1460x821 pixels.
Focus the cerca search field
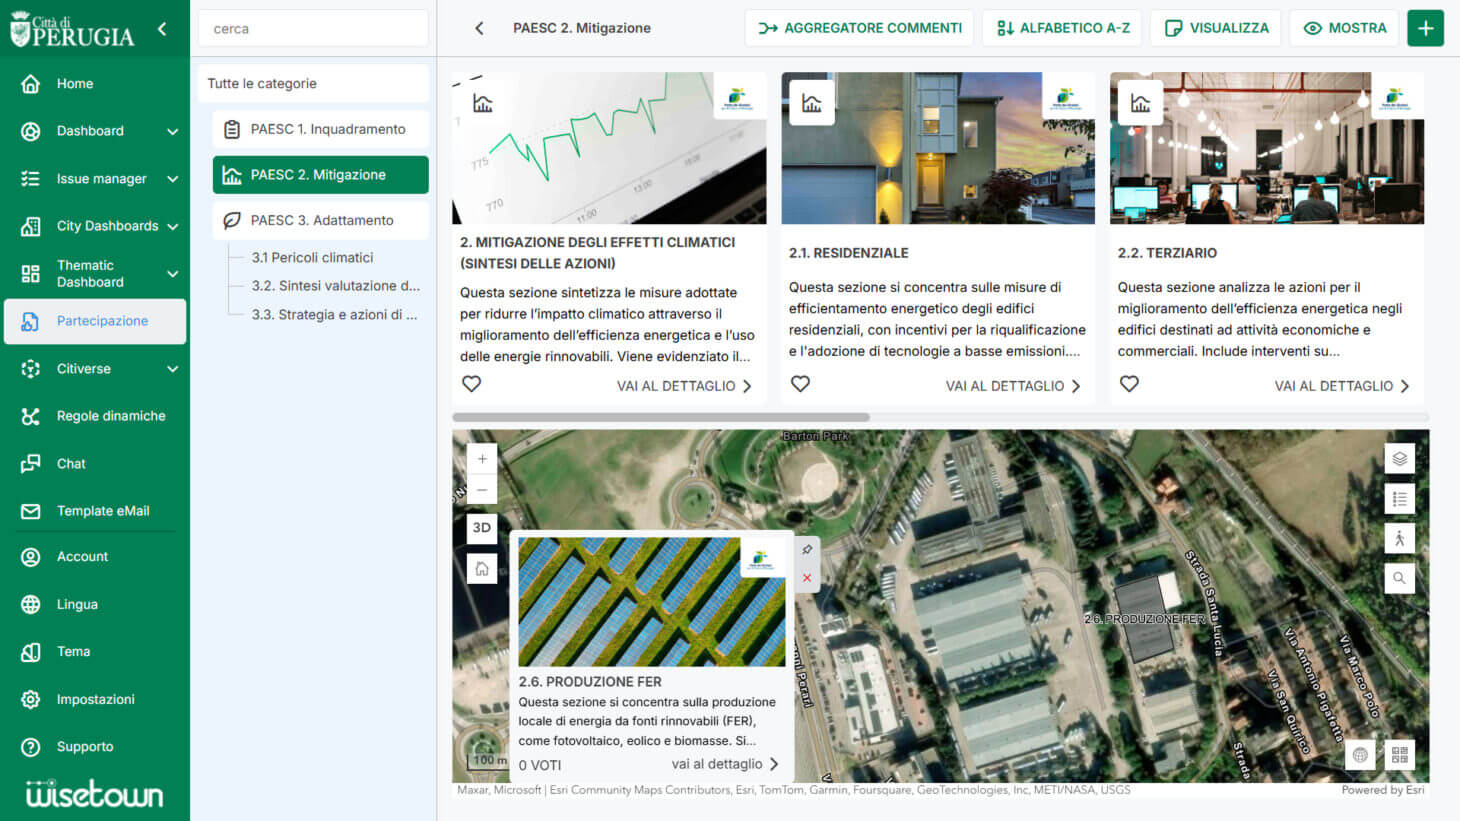click(313, 29)
